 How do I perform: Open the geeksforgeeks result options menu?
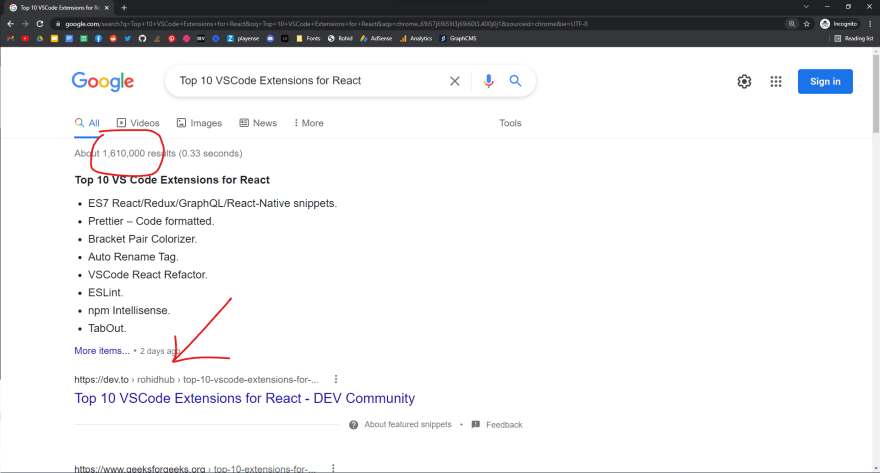click(333, 468)
